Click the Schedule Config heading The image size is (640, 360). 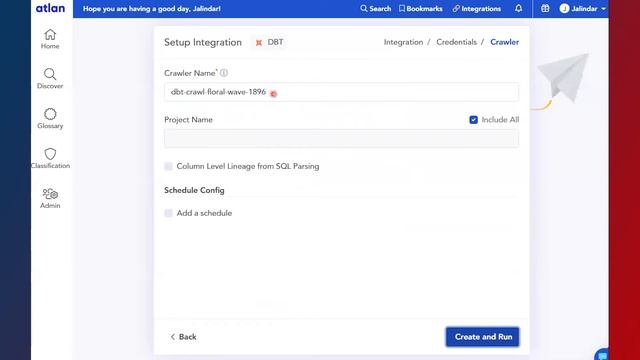194,190
